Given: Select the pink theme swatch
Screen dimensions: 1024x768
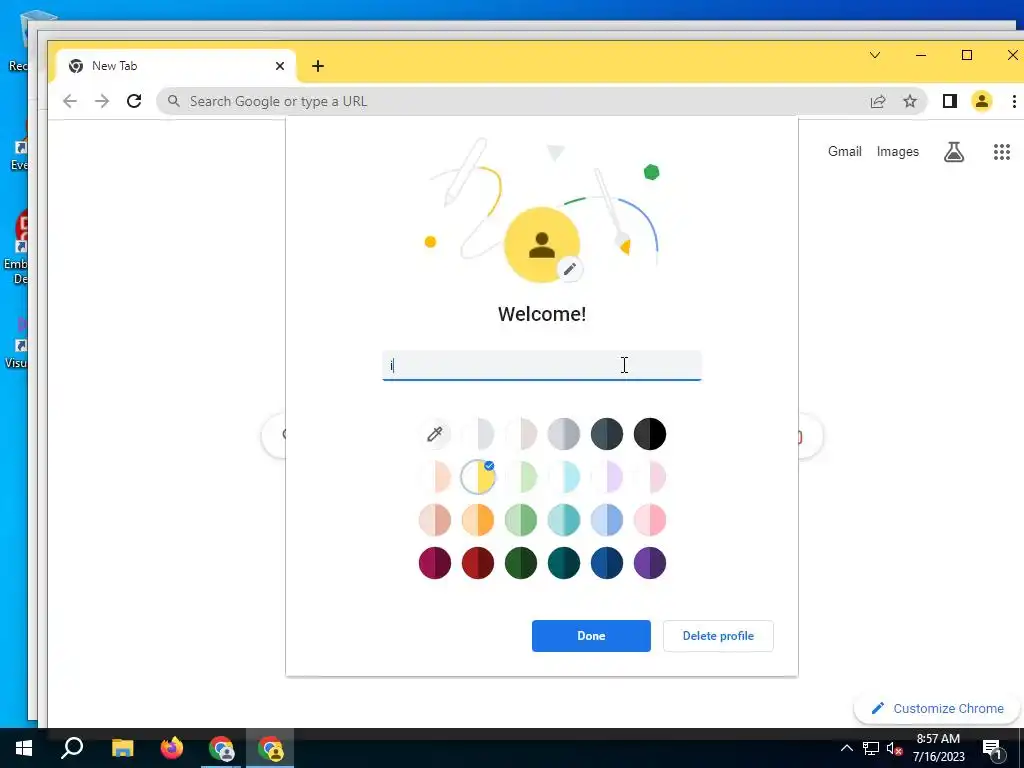Looking at the screenshot, I should tap(650, 520).
